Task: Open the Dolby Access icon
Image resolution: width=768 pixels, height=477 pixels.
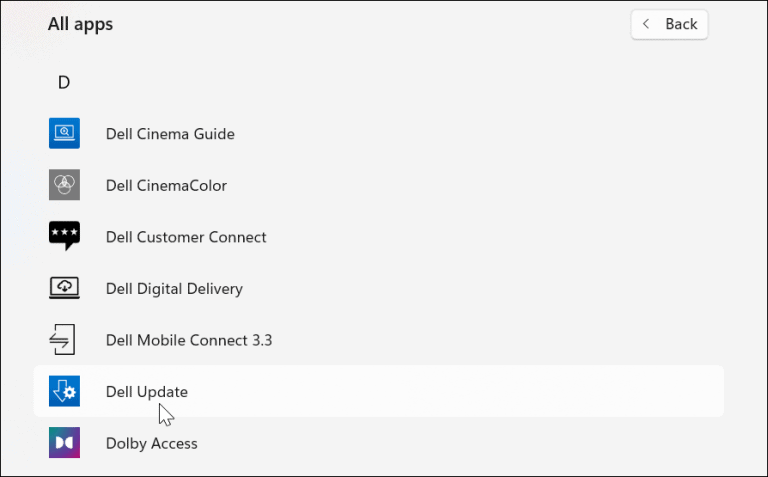Action: point(64,443)
